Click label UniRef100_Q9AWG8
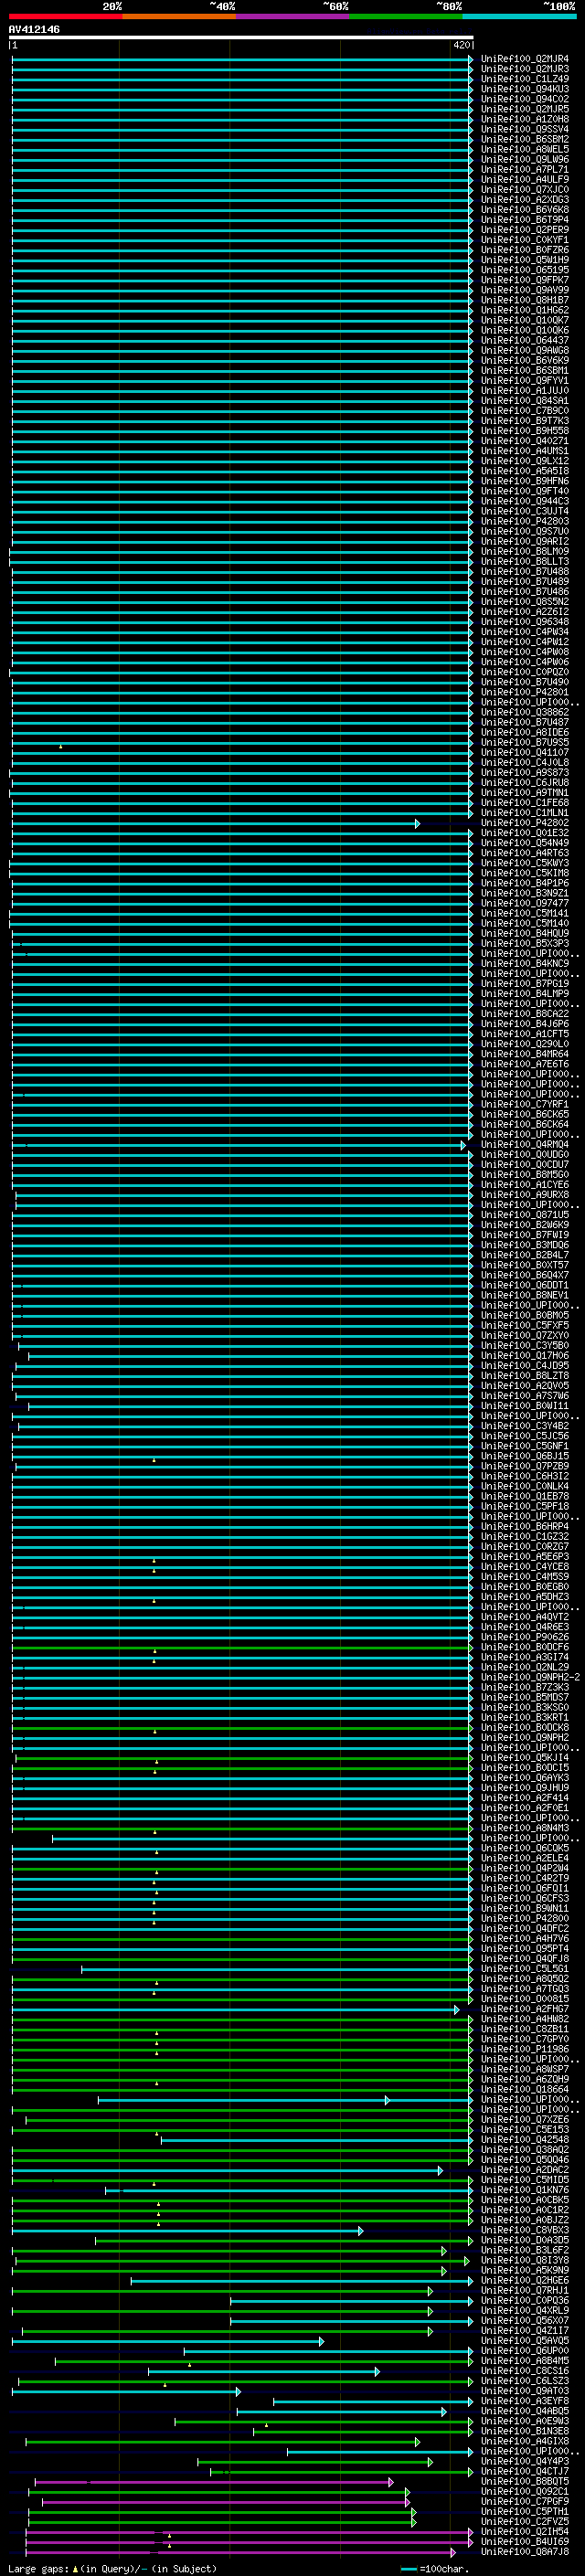The image size is (585, 2576). (x=525, y=350)
